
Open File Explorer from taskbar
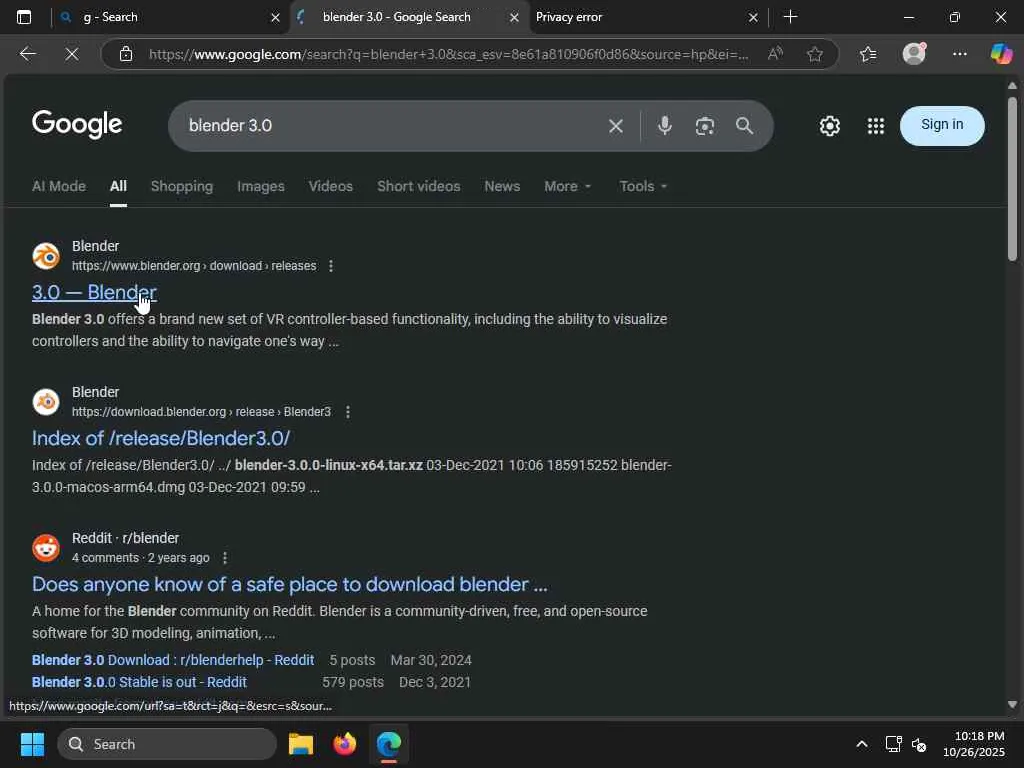tap(301, 744)
